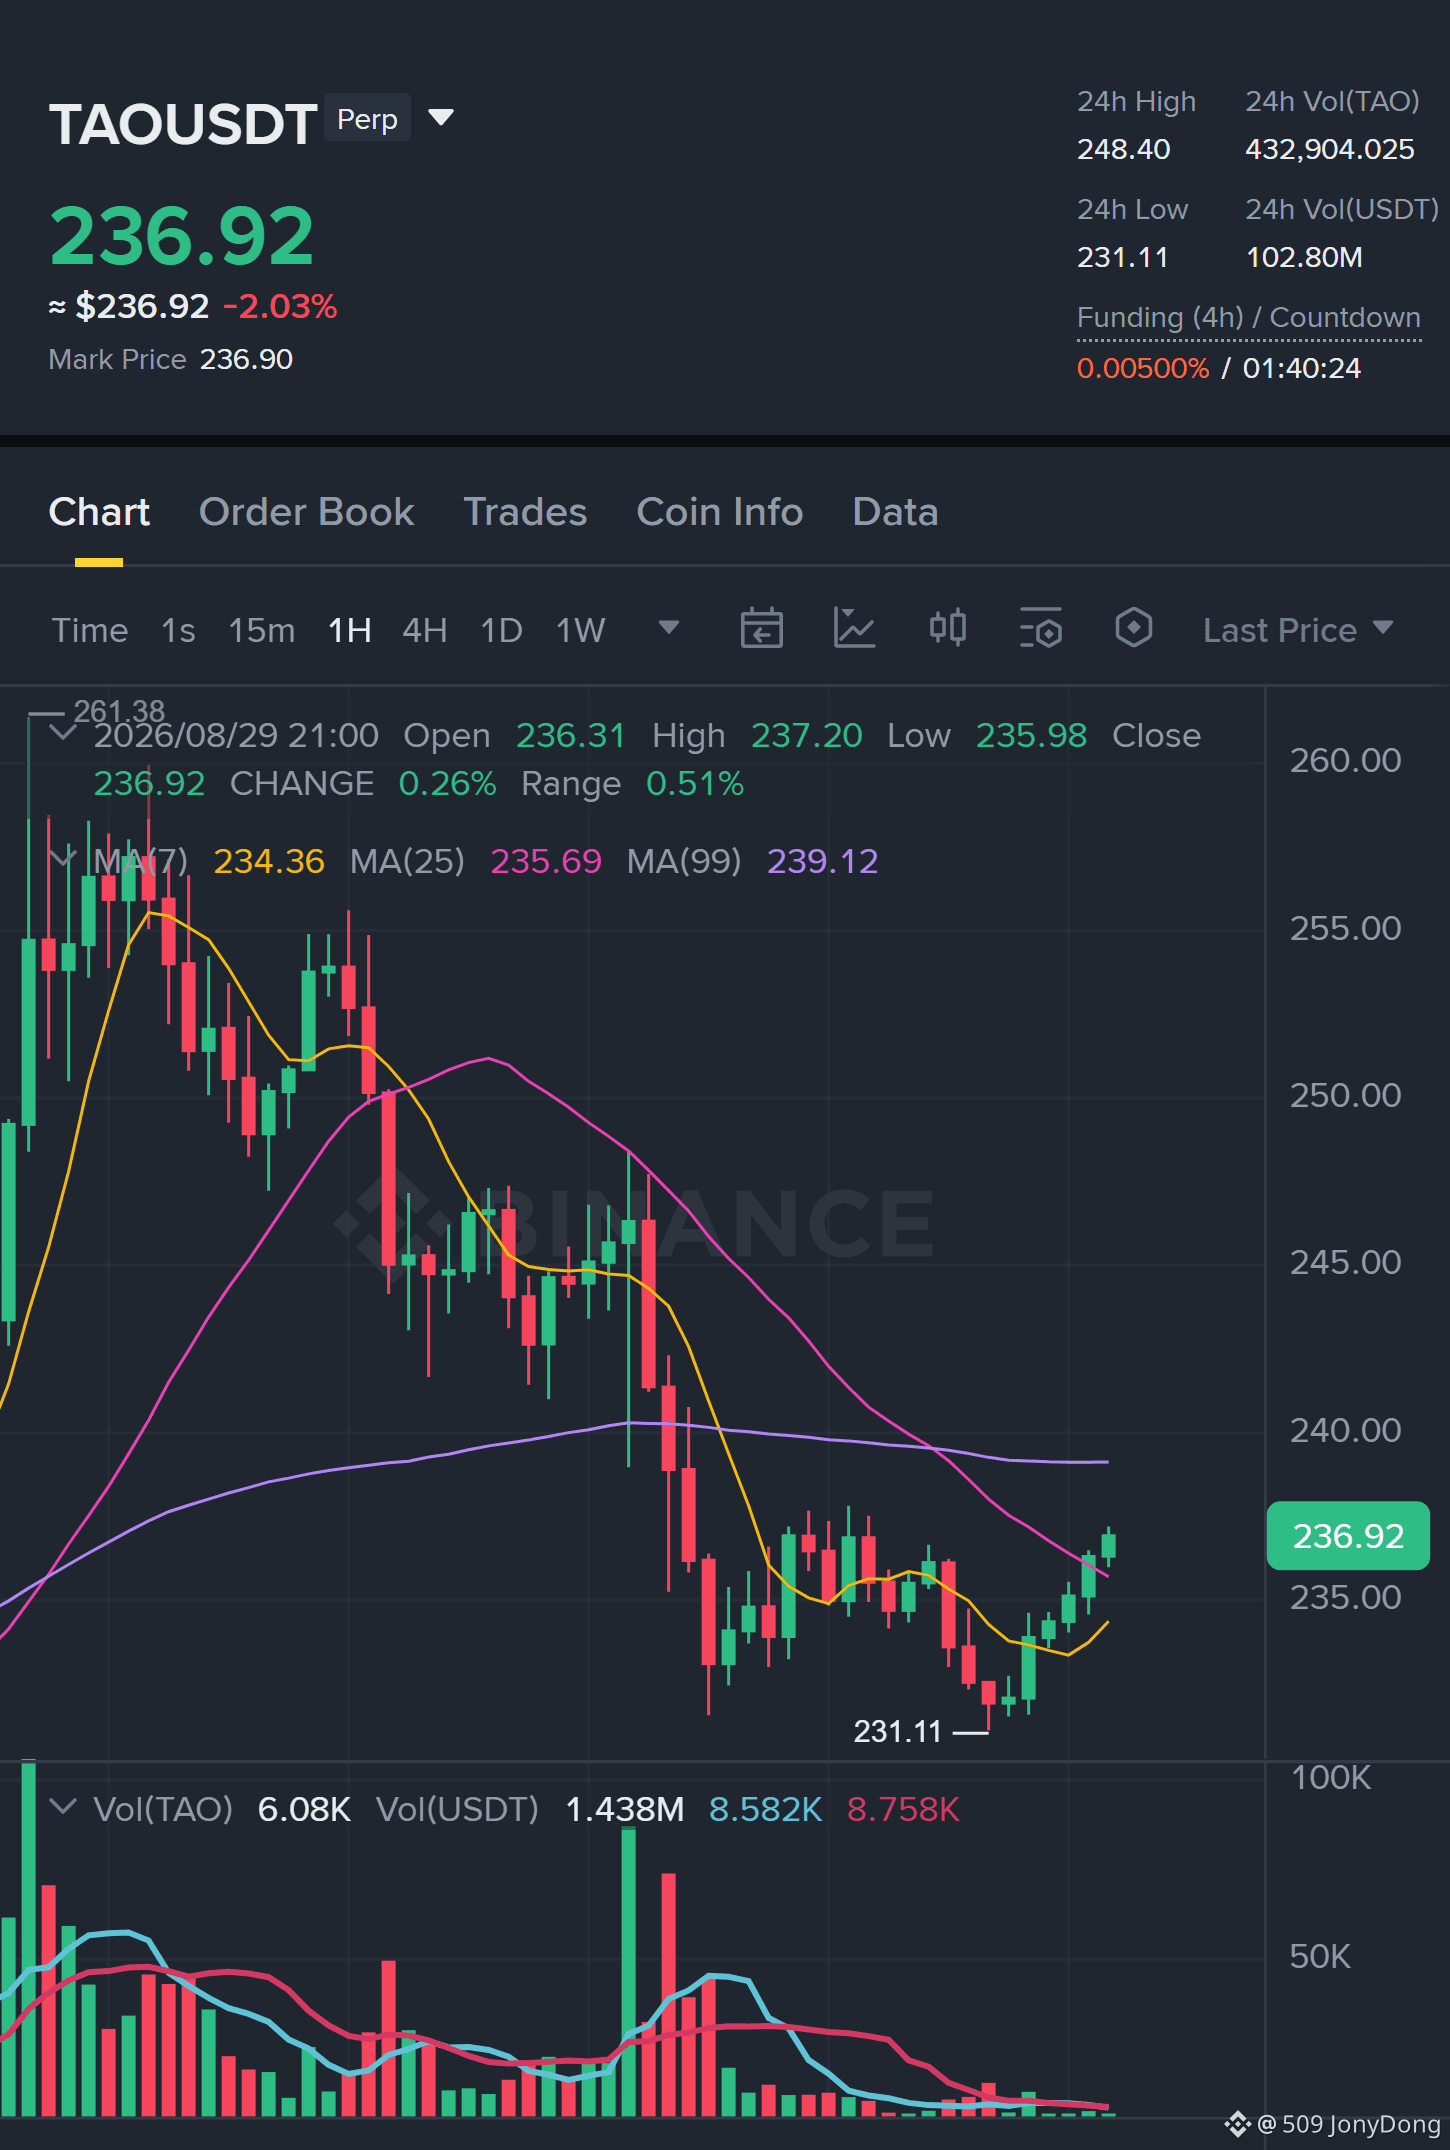Switch chart style with candlestick icon
This screenshot has width=1450, height=2150.
click(947, 629)
